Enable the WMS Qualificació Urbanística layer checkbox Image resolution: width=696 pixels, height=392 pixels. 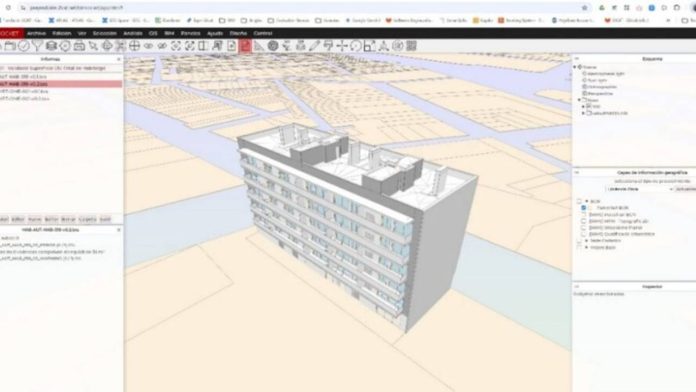click(584, 234)
